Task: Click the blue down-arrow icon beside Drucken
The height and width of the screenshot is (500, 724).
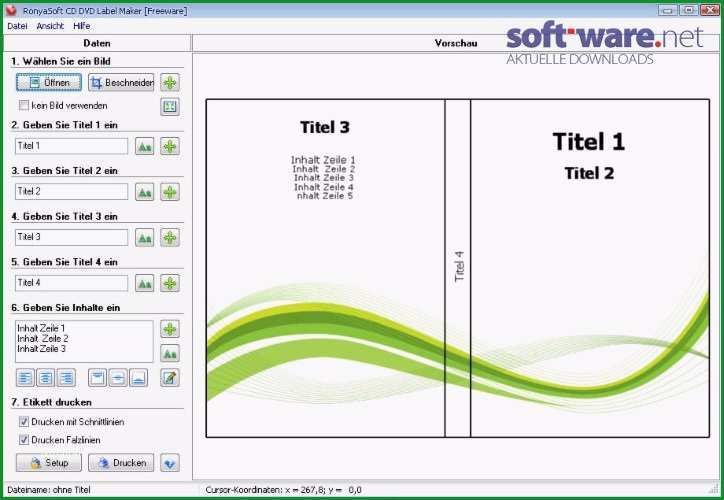Action: tap(170, 463)
